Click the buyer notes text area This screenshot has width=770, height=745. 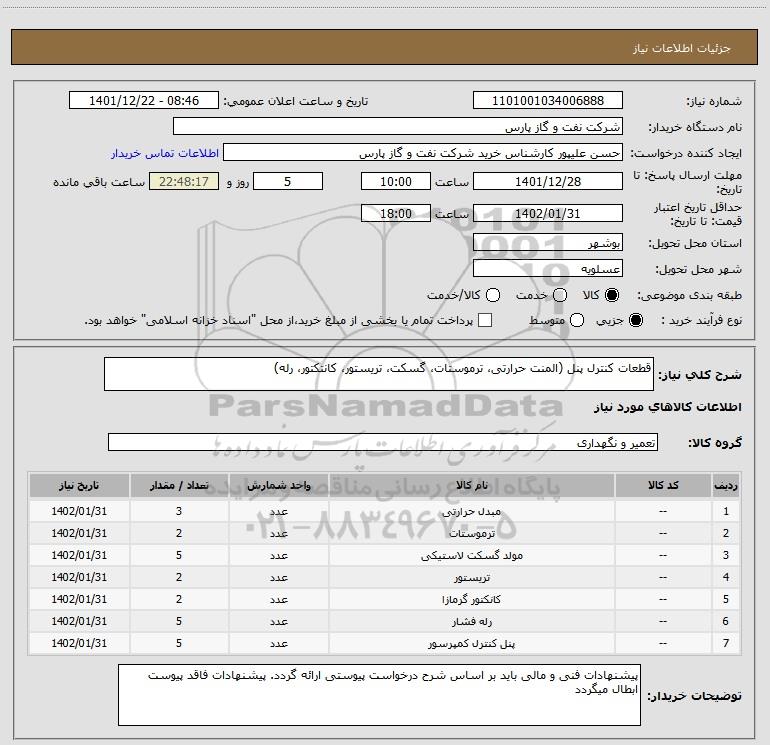379,695
